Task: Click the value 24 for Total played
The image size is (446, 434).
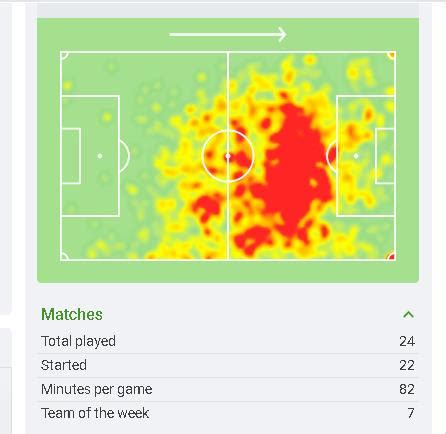Action: click(x=407, y=341)
